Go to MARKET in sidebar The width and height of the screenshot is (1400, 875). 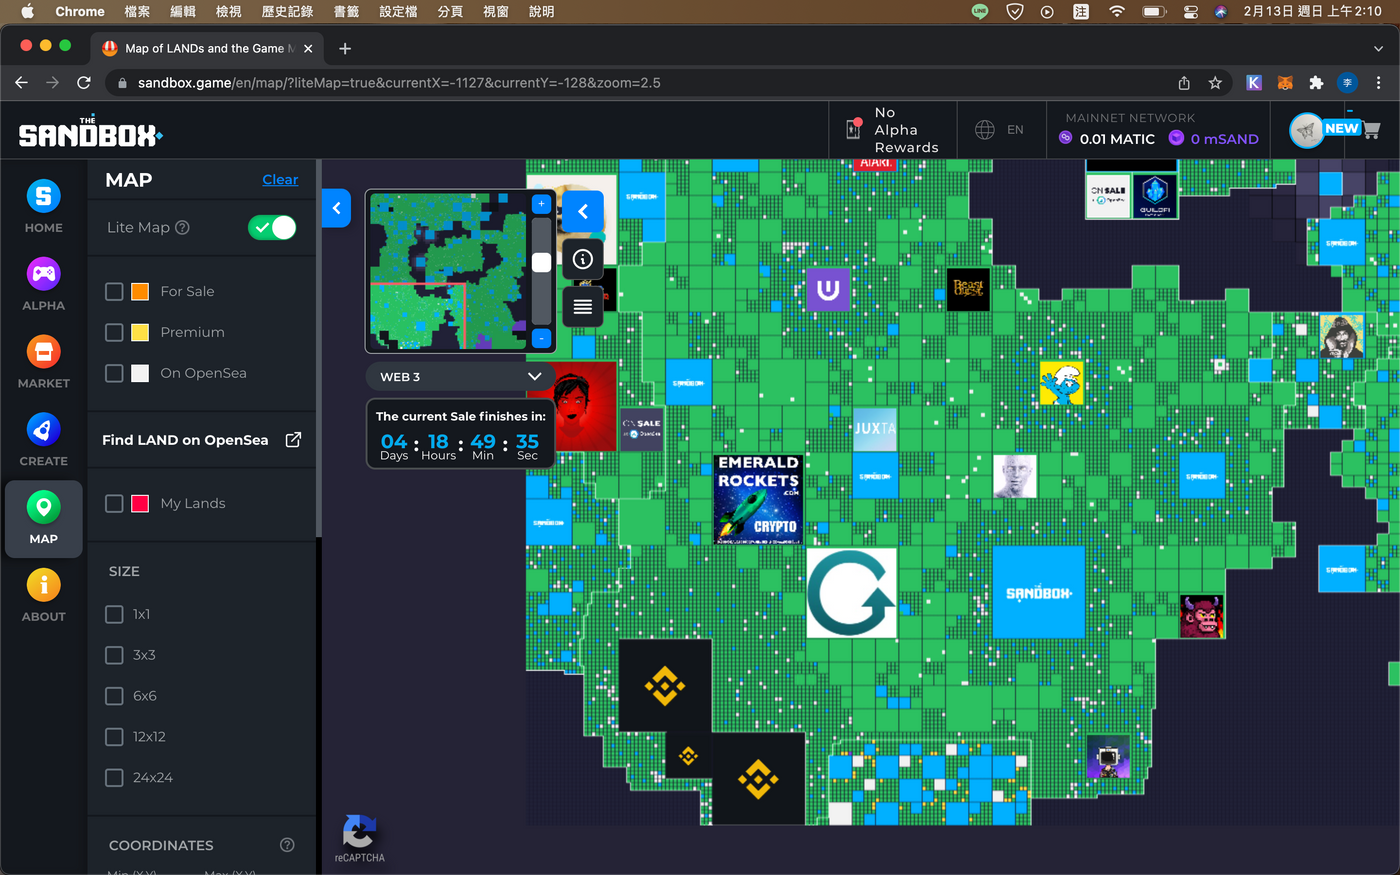point(43,362)
